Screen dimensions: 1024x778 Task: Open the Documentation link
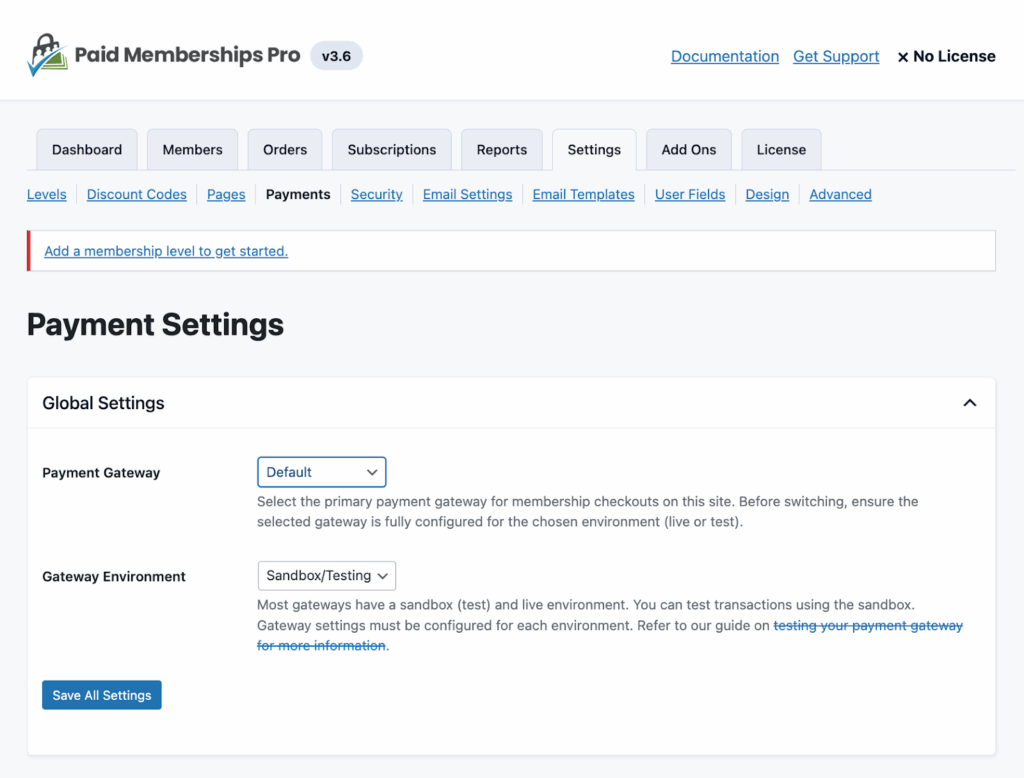(724, 56)
